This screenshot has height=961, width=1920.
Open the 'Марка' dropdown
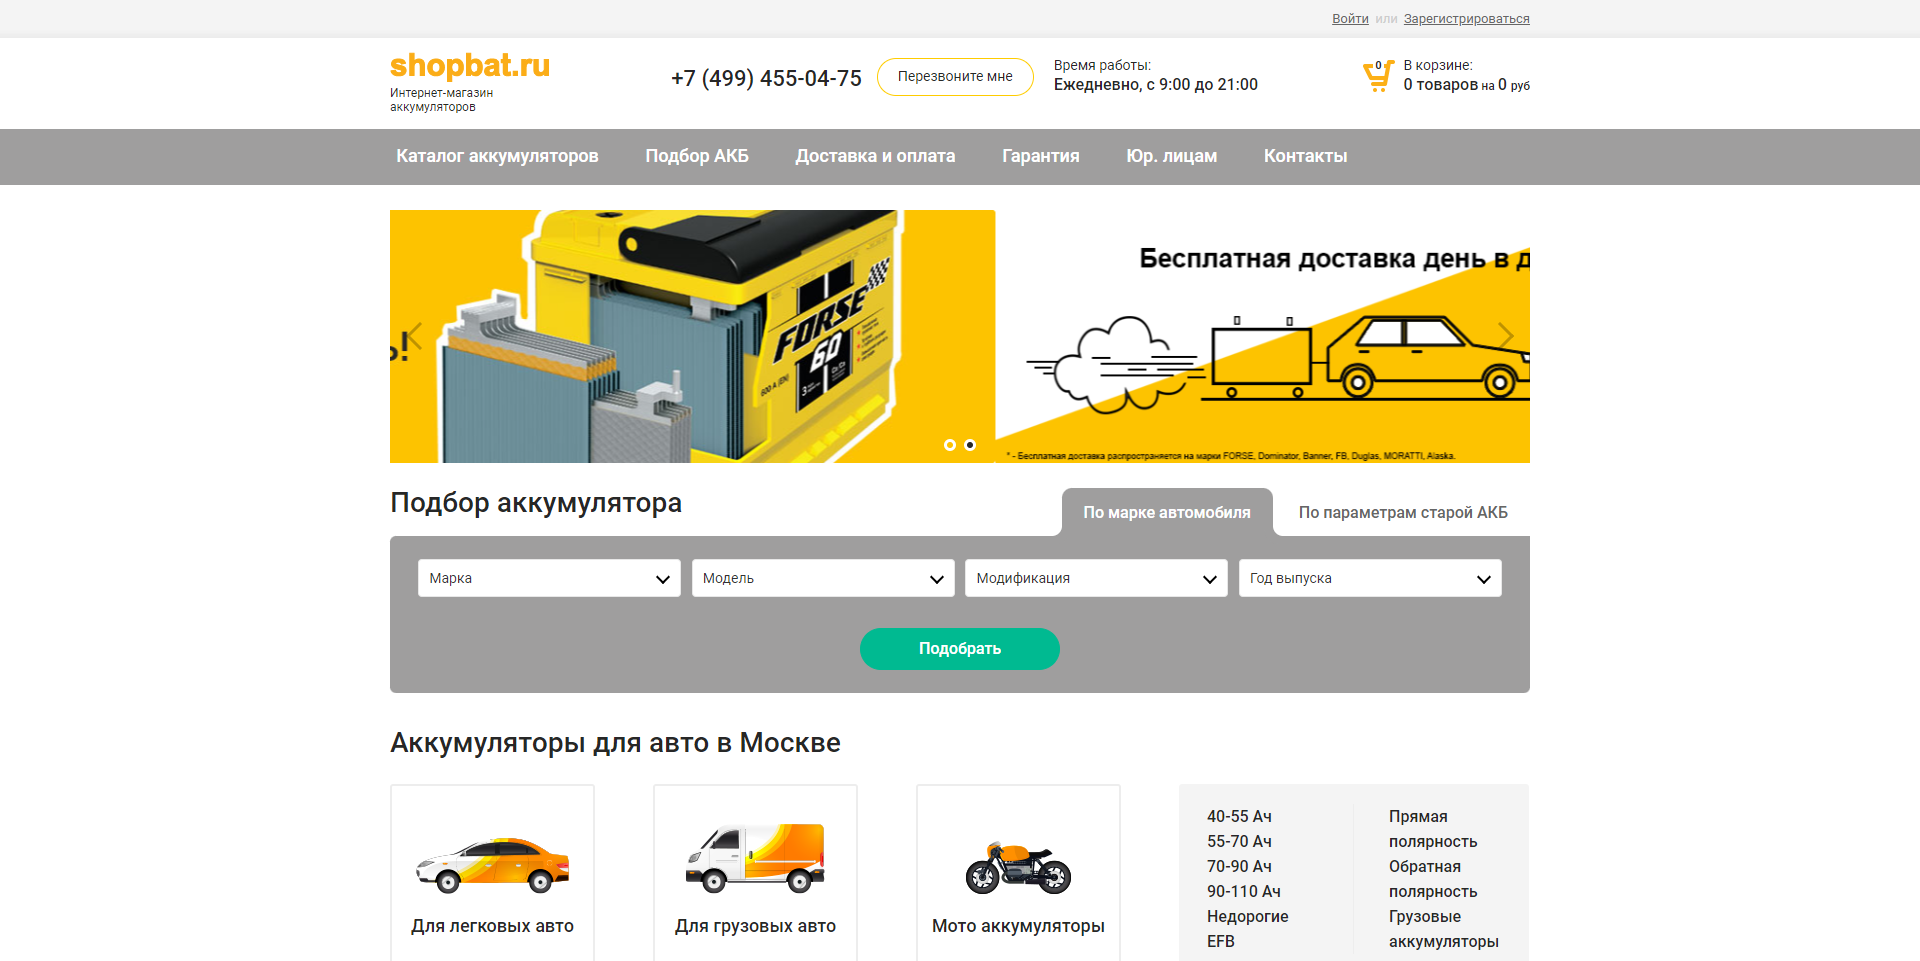tap(548, 578)
